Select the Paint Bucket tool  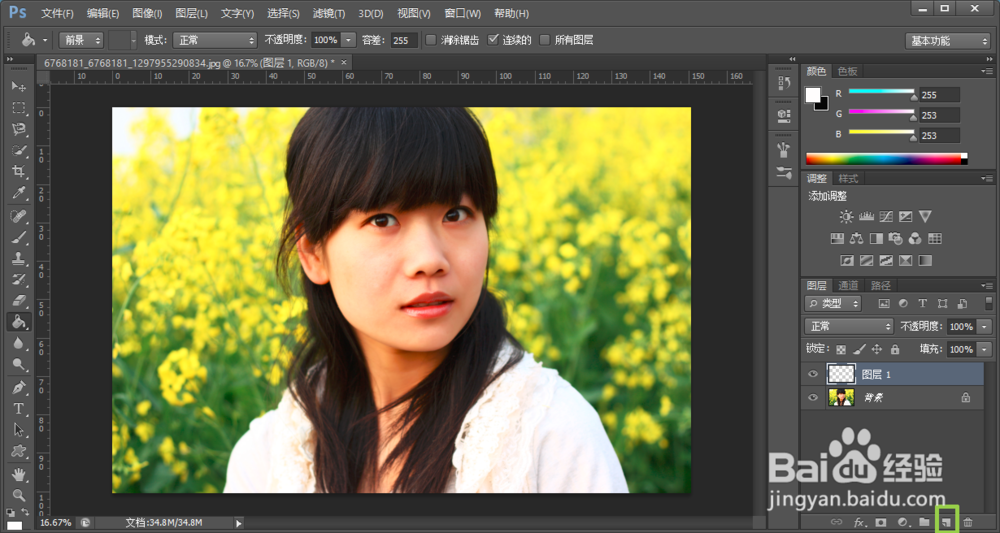point(19,322)
